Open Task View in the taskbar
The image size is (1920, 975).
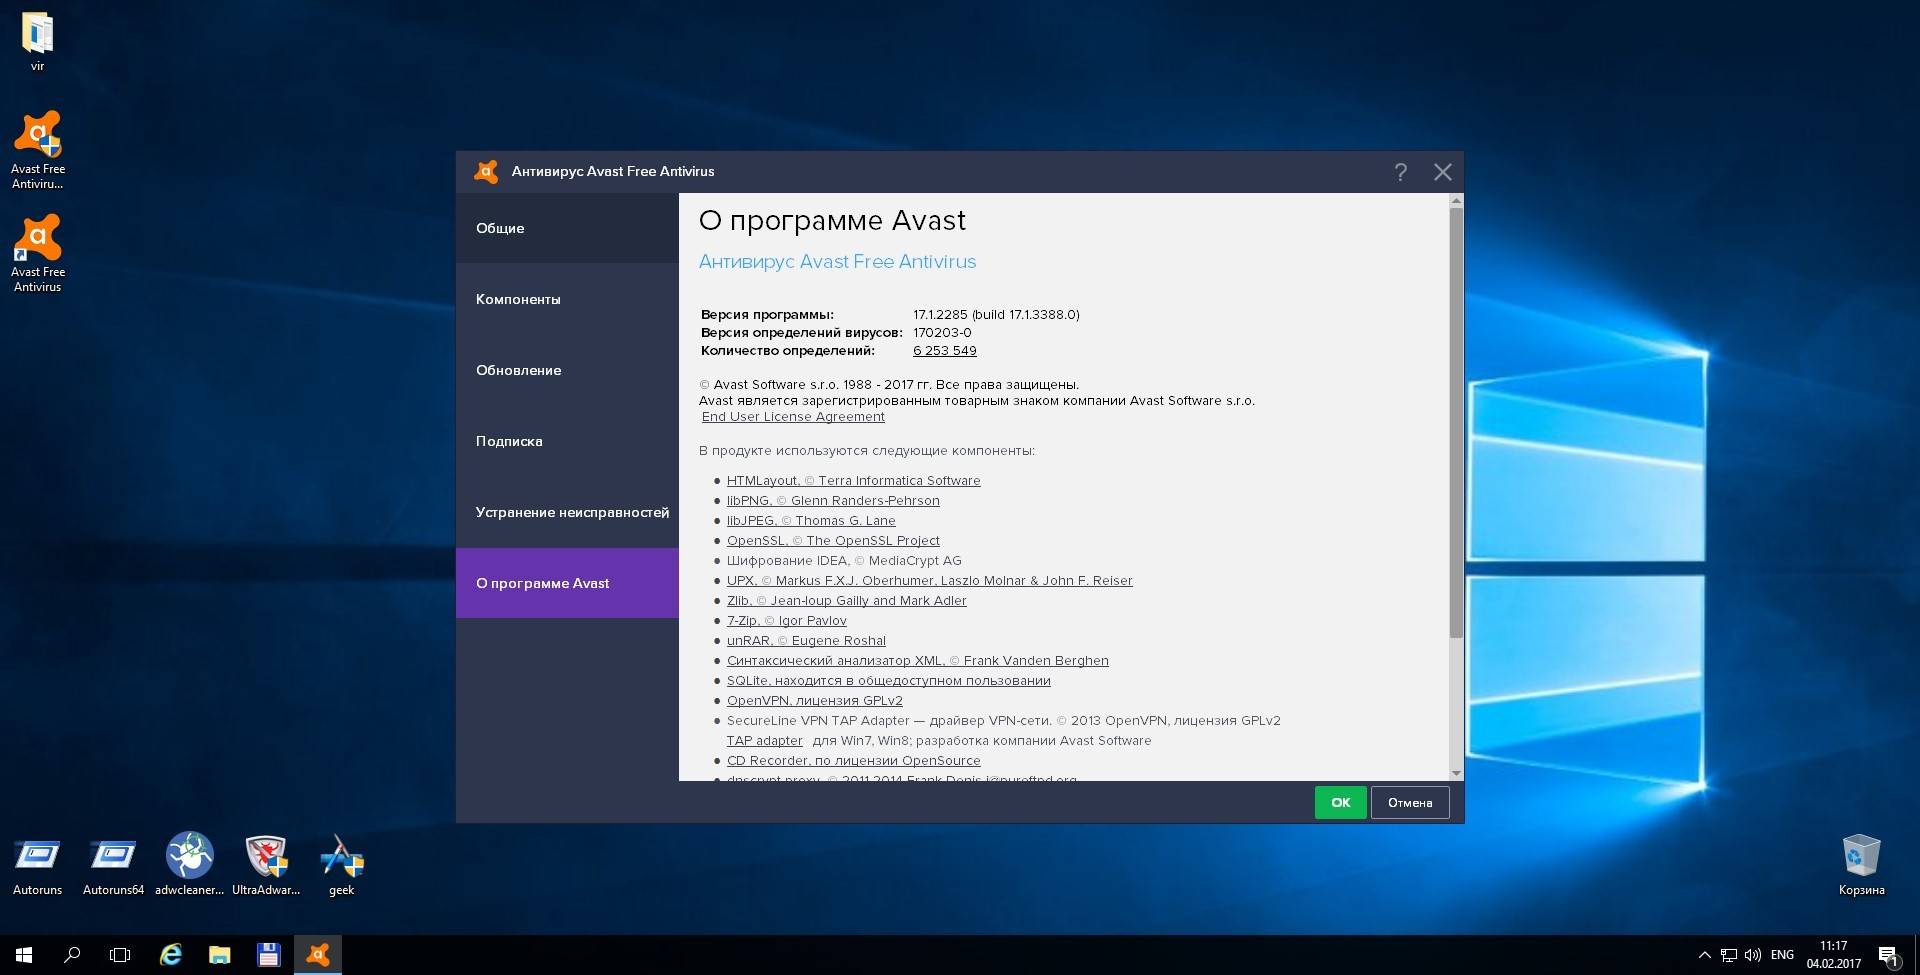pos(120,955)
